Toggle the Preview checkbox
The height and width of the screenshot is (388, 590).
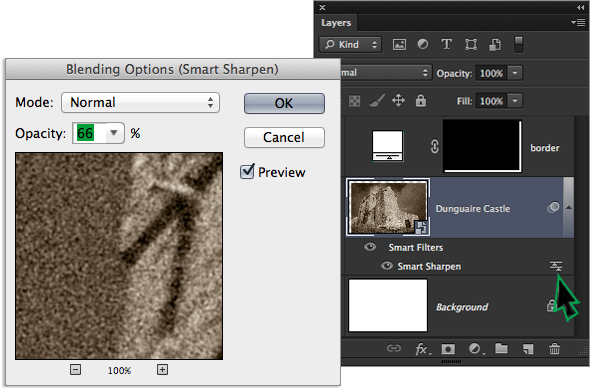[247, 172]
